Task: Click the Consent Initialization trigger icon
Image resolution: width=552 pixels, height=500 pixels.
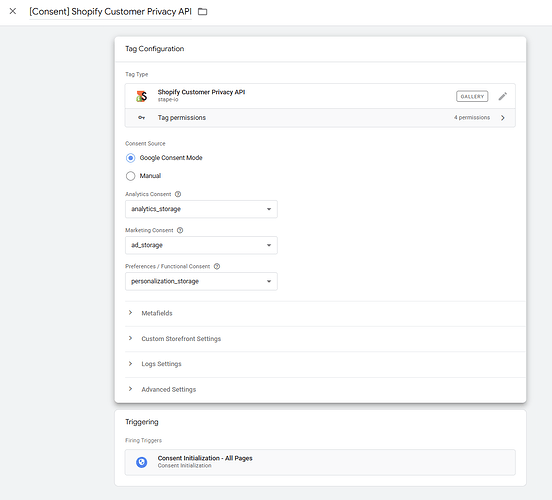Action: 142,462
